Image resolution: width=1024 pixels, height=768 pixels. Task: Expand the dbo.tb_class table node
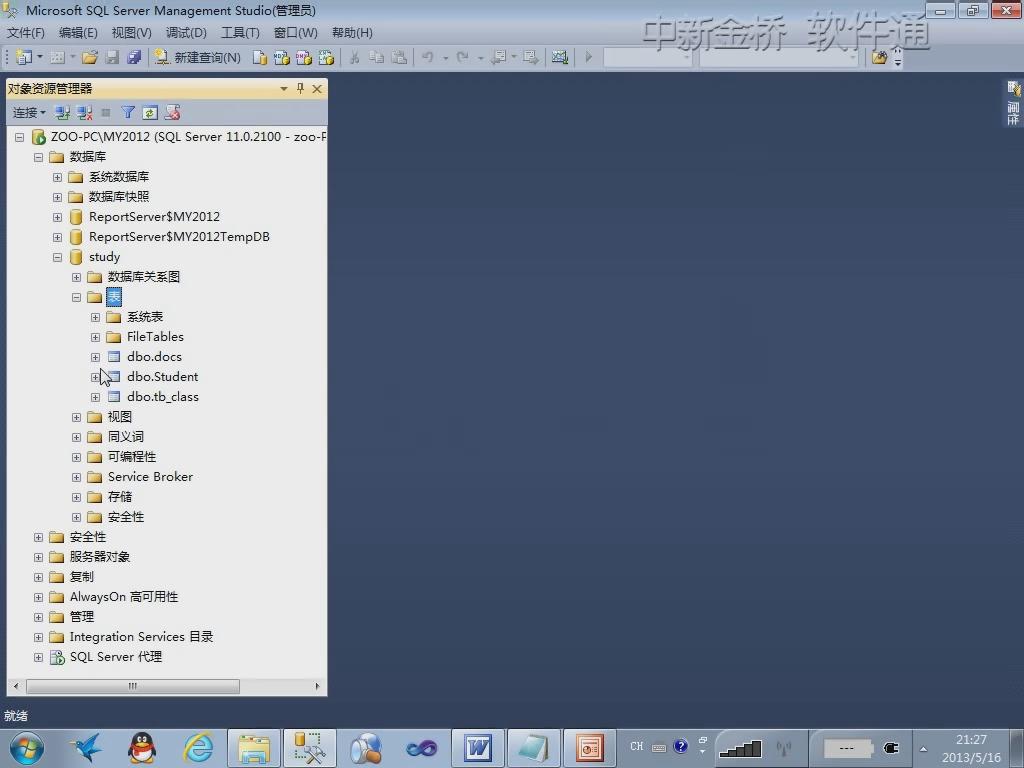(x=95, y=397)
